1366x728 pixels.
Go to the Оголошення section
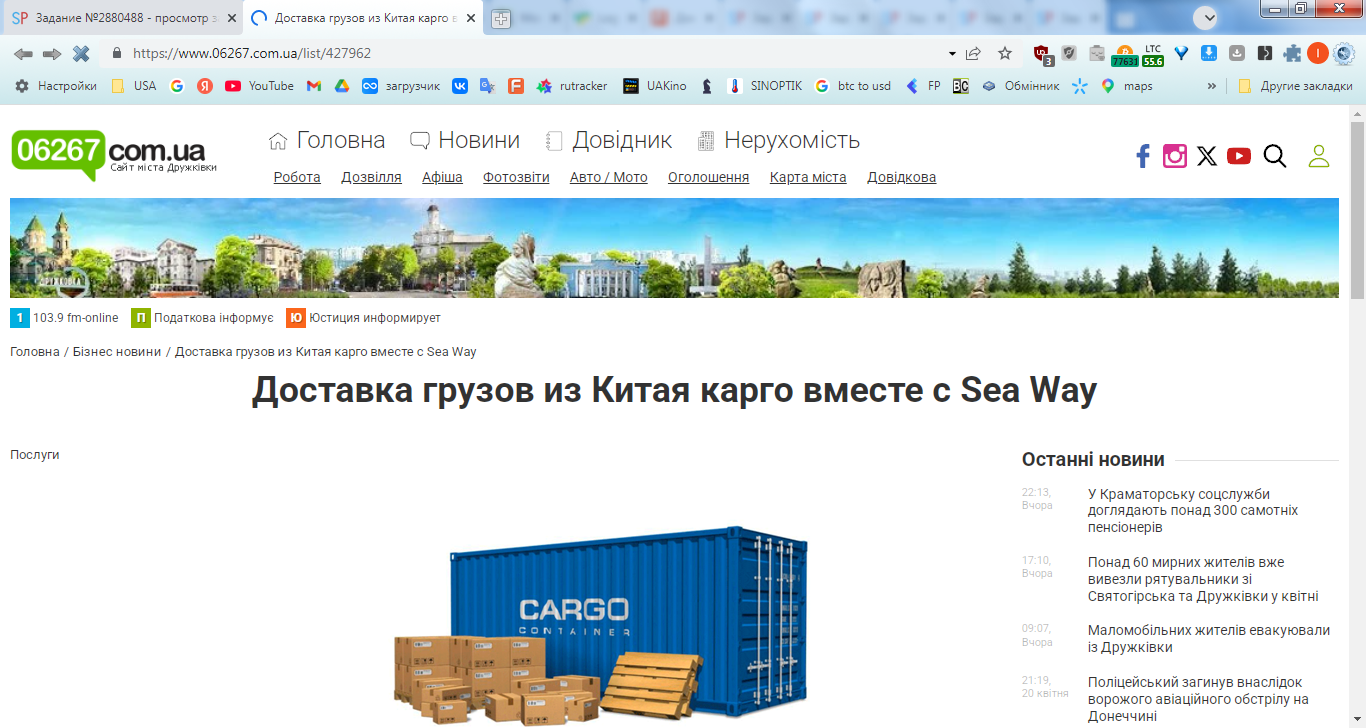[709, 177]
